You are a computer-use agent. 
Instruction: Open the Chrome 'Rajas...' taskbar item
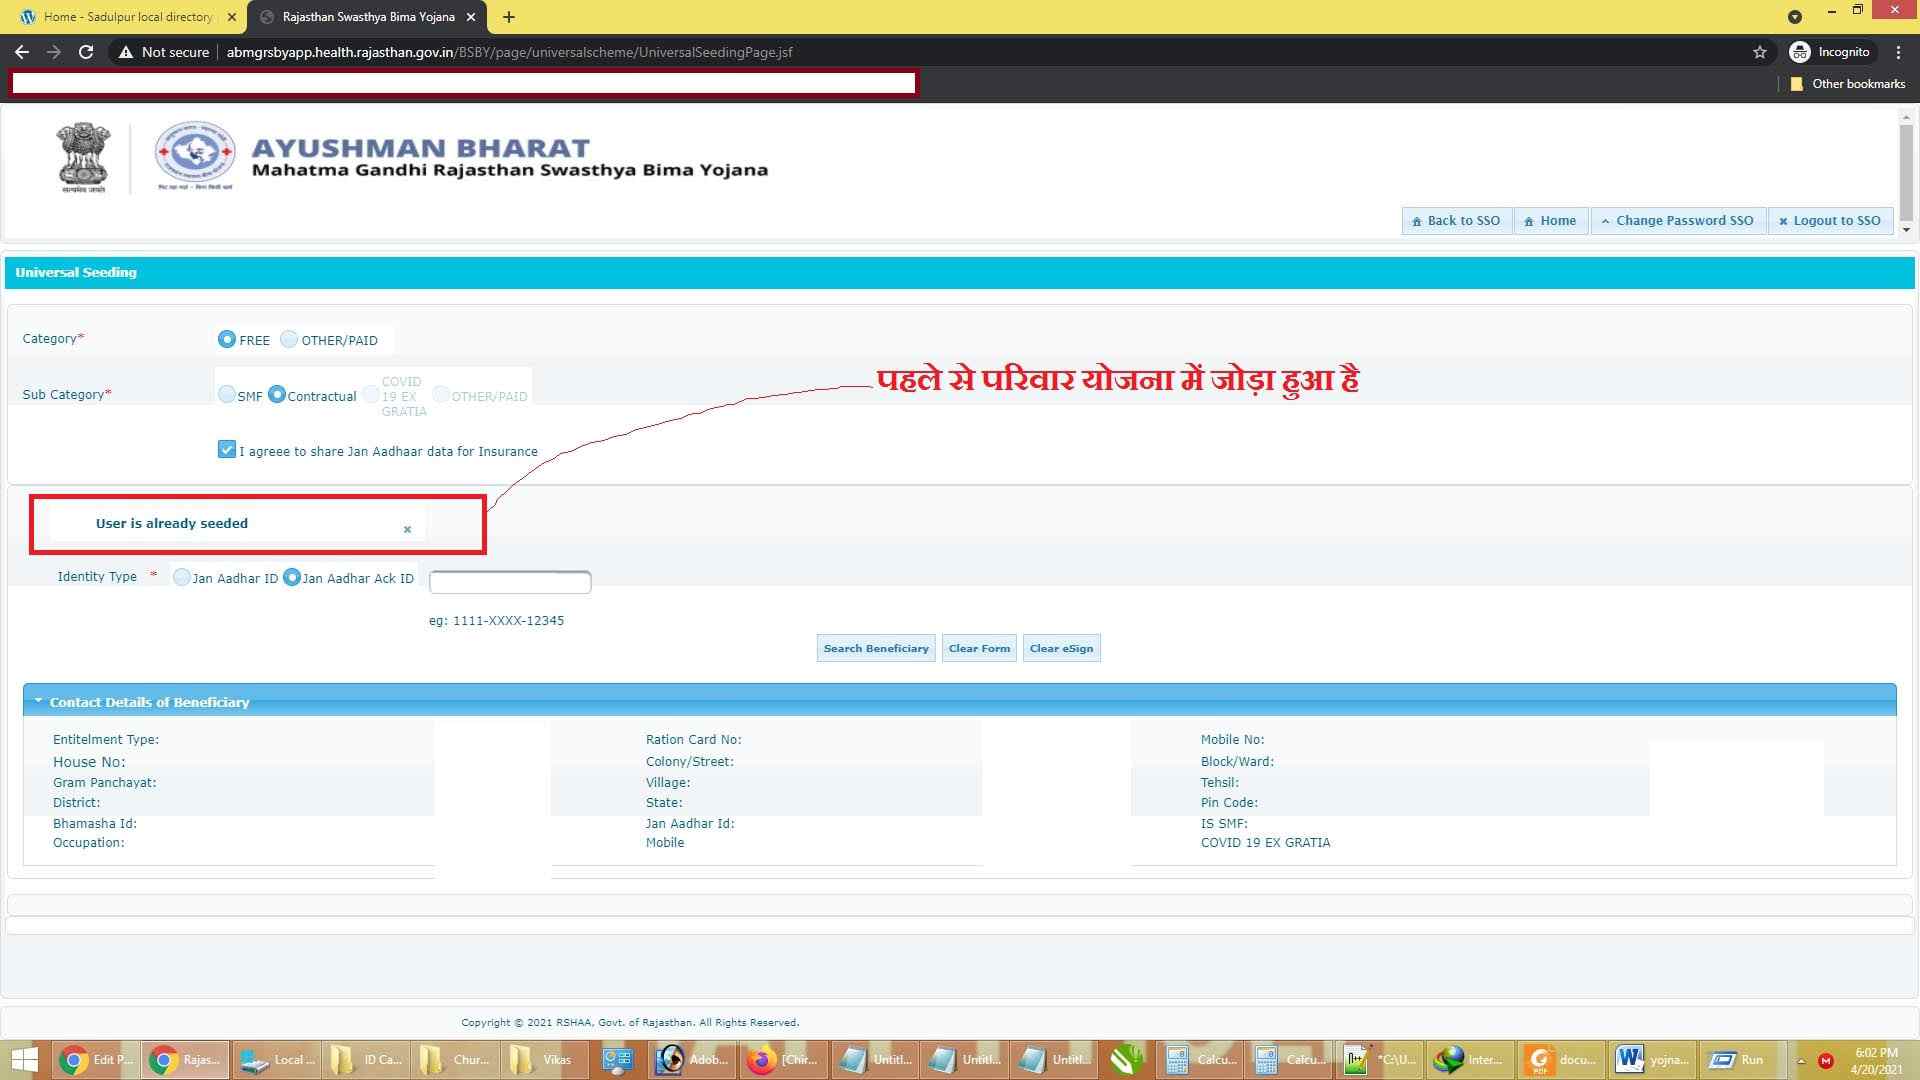(x=185, y=1060)
